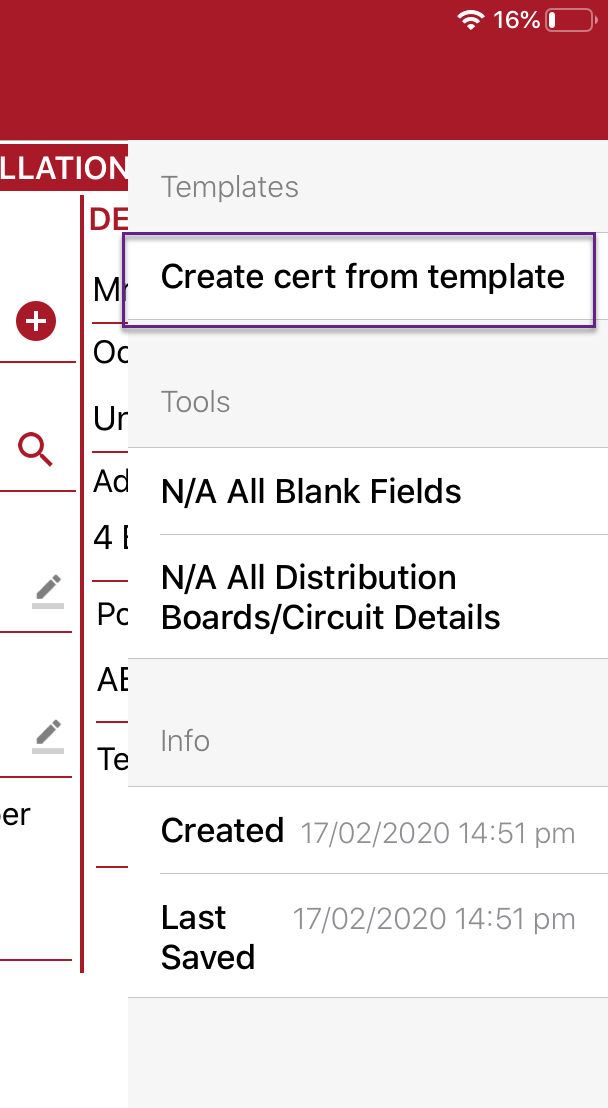Image resolution: width=608 pixels, height=1108 pixels.
Task: Choose N/A All Blank Fields
Action: click(311, 492)
